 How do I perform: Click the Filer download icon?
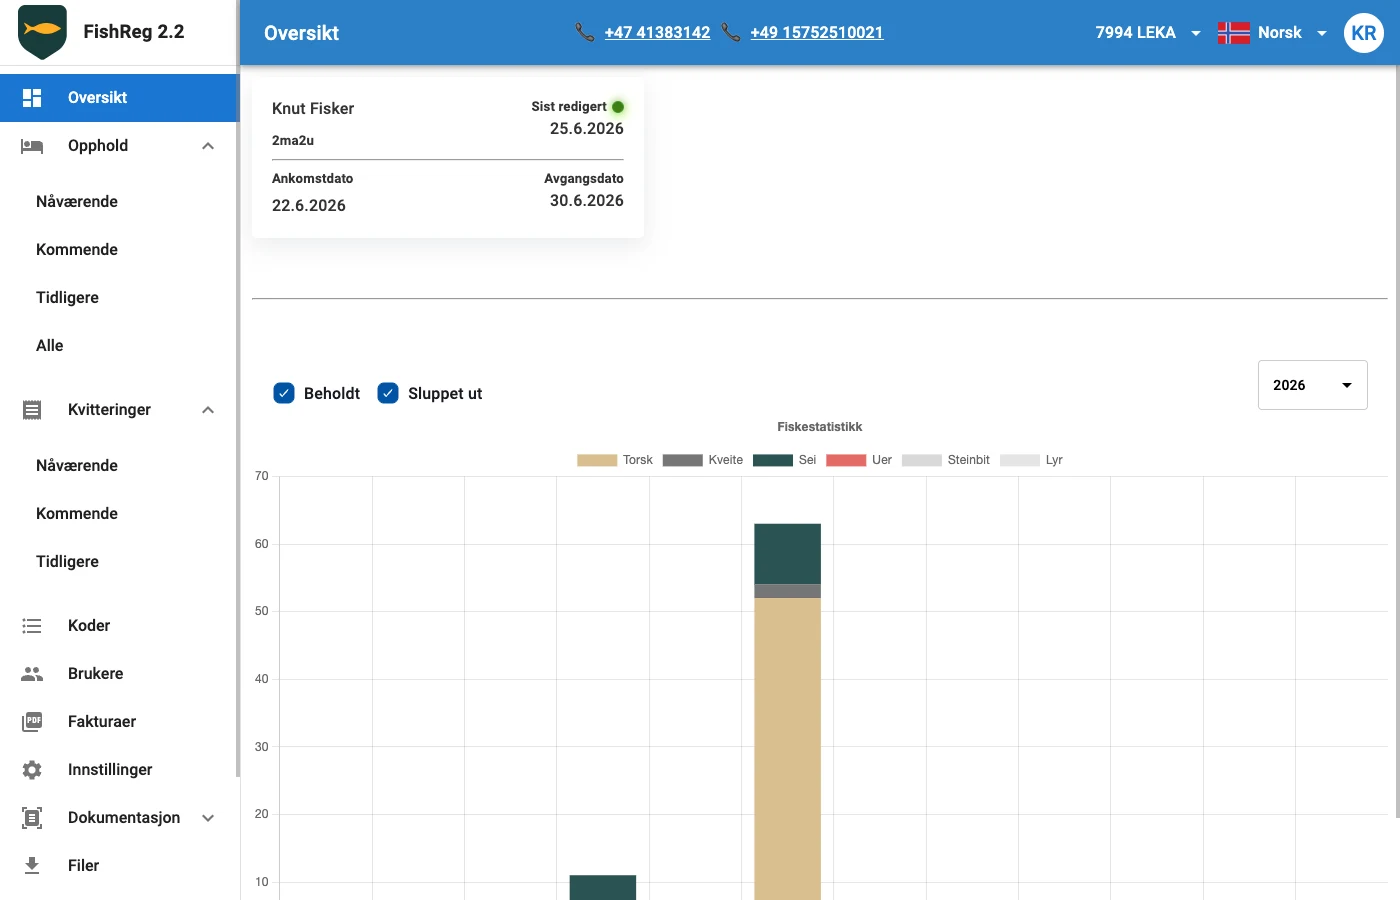(32, 866)
